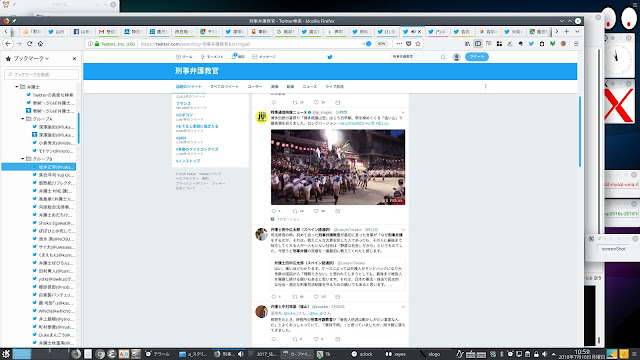
Task: Collapse グループA bookmark folder
Action: (22, 119)
